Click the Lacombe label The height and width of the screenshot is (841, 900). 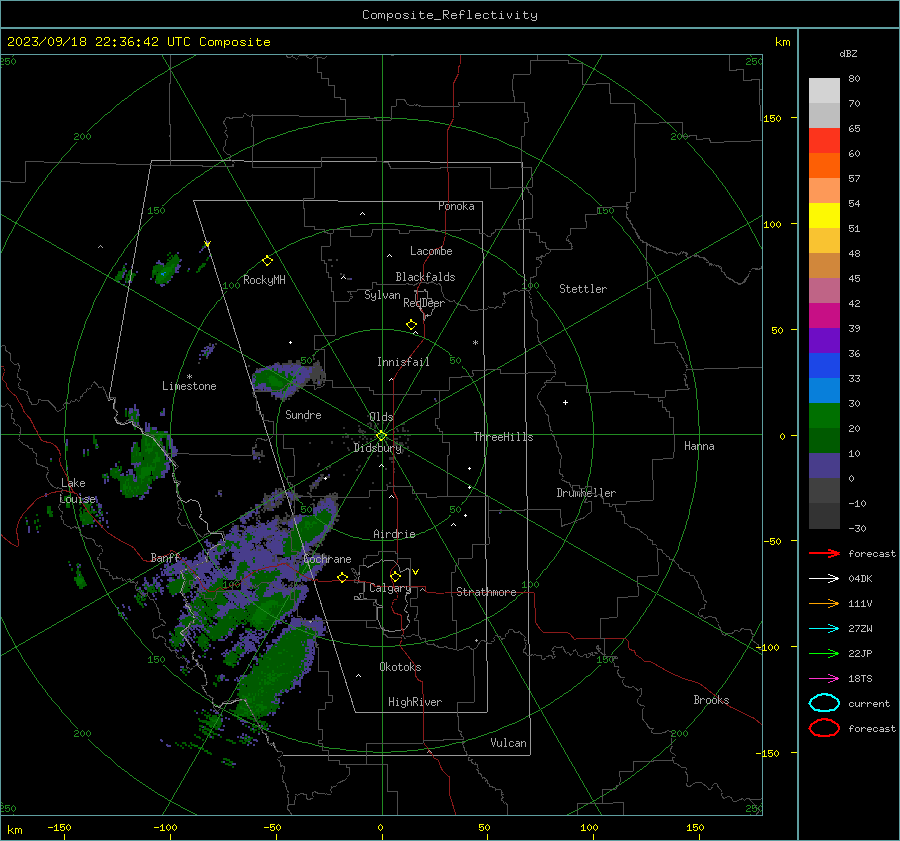pyautogui.click(x=431, y=251)
